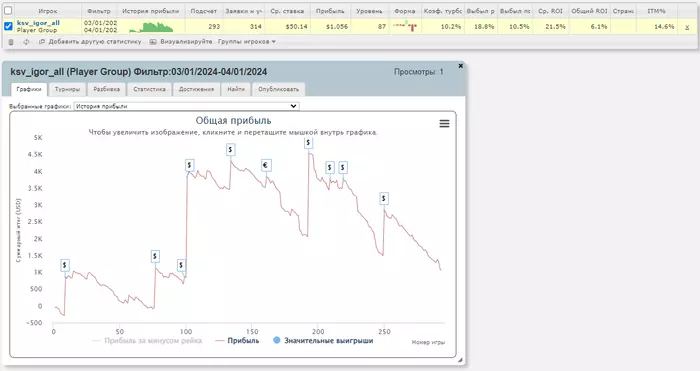This screenshot has width=700, height=371.
Task: Click the $ marker at the 4K jump
Action: click(189, 165)
